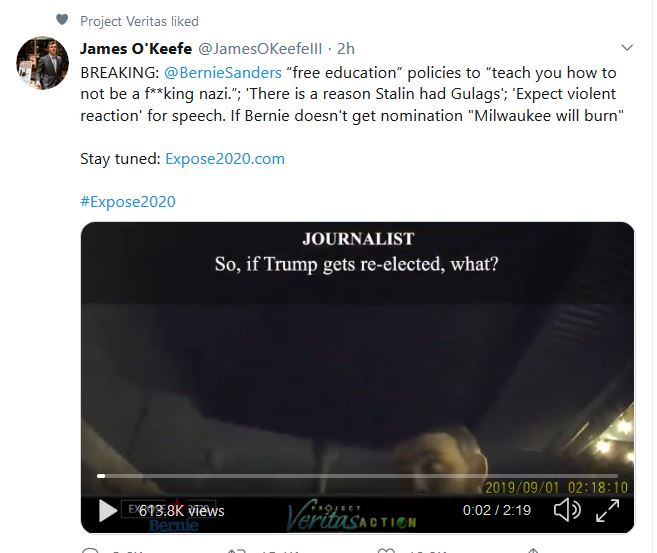The image size is (657, 553).
Task: Click the 613.8K views counter
Action: click(181, 511)
